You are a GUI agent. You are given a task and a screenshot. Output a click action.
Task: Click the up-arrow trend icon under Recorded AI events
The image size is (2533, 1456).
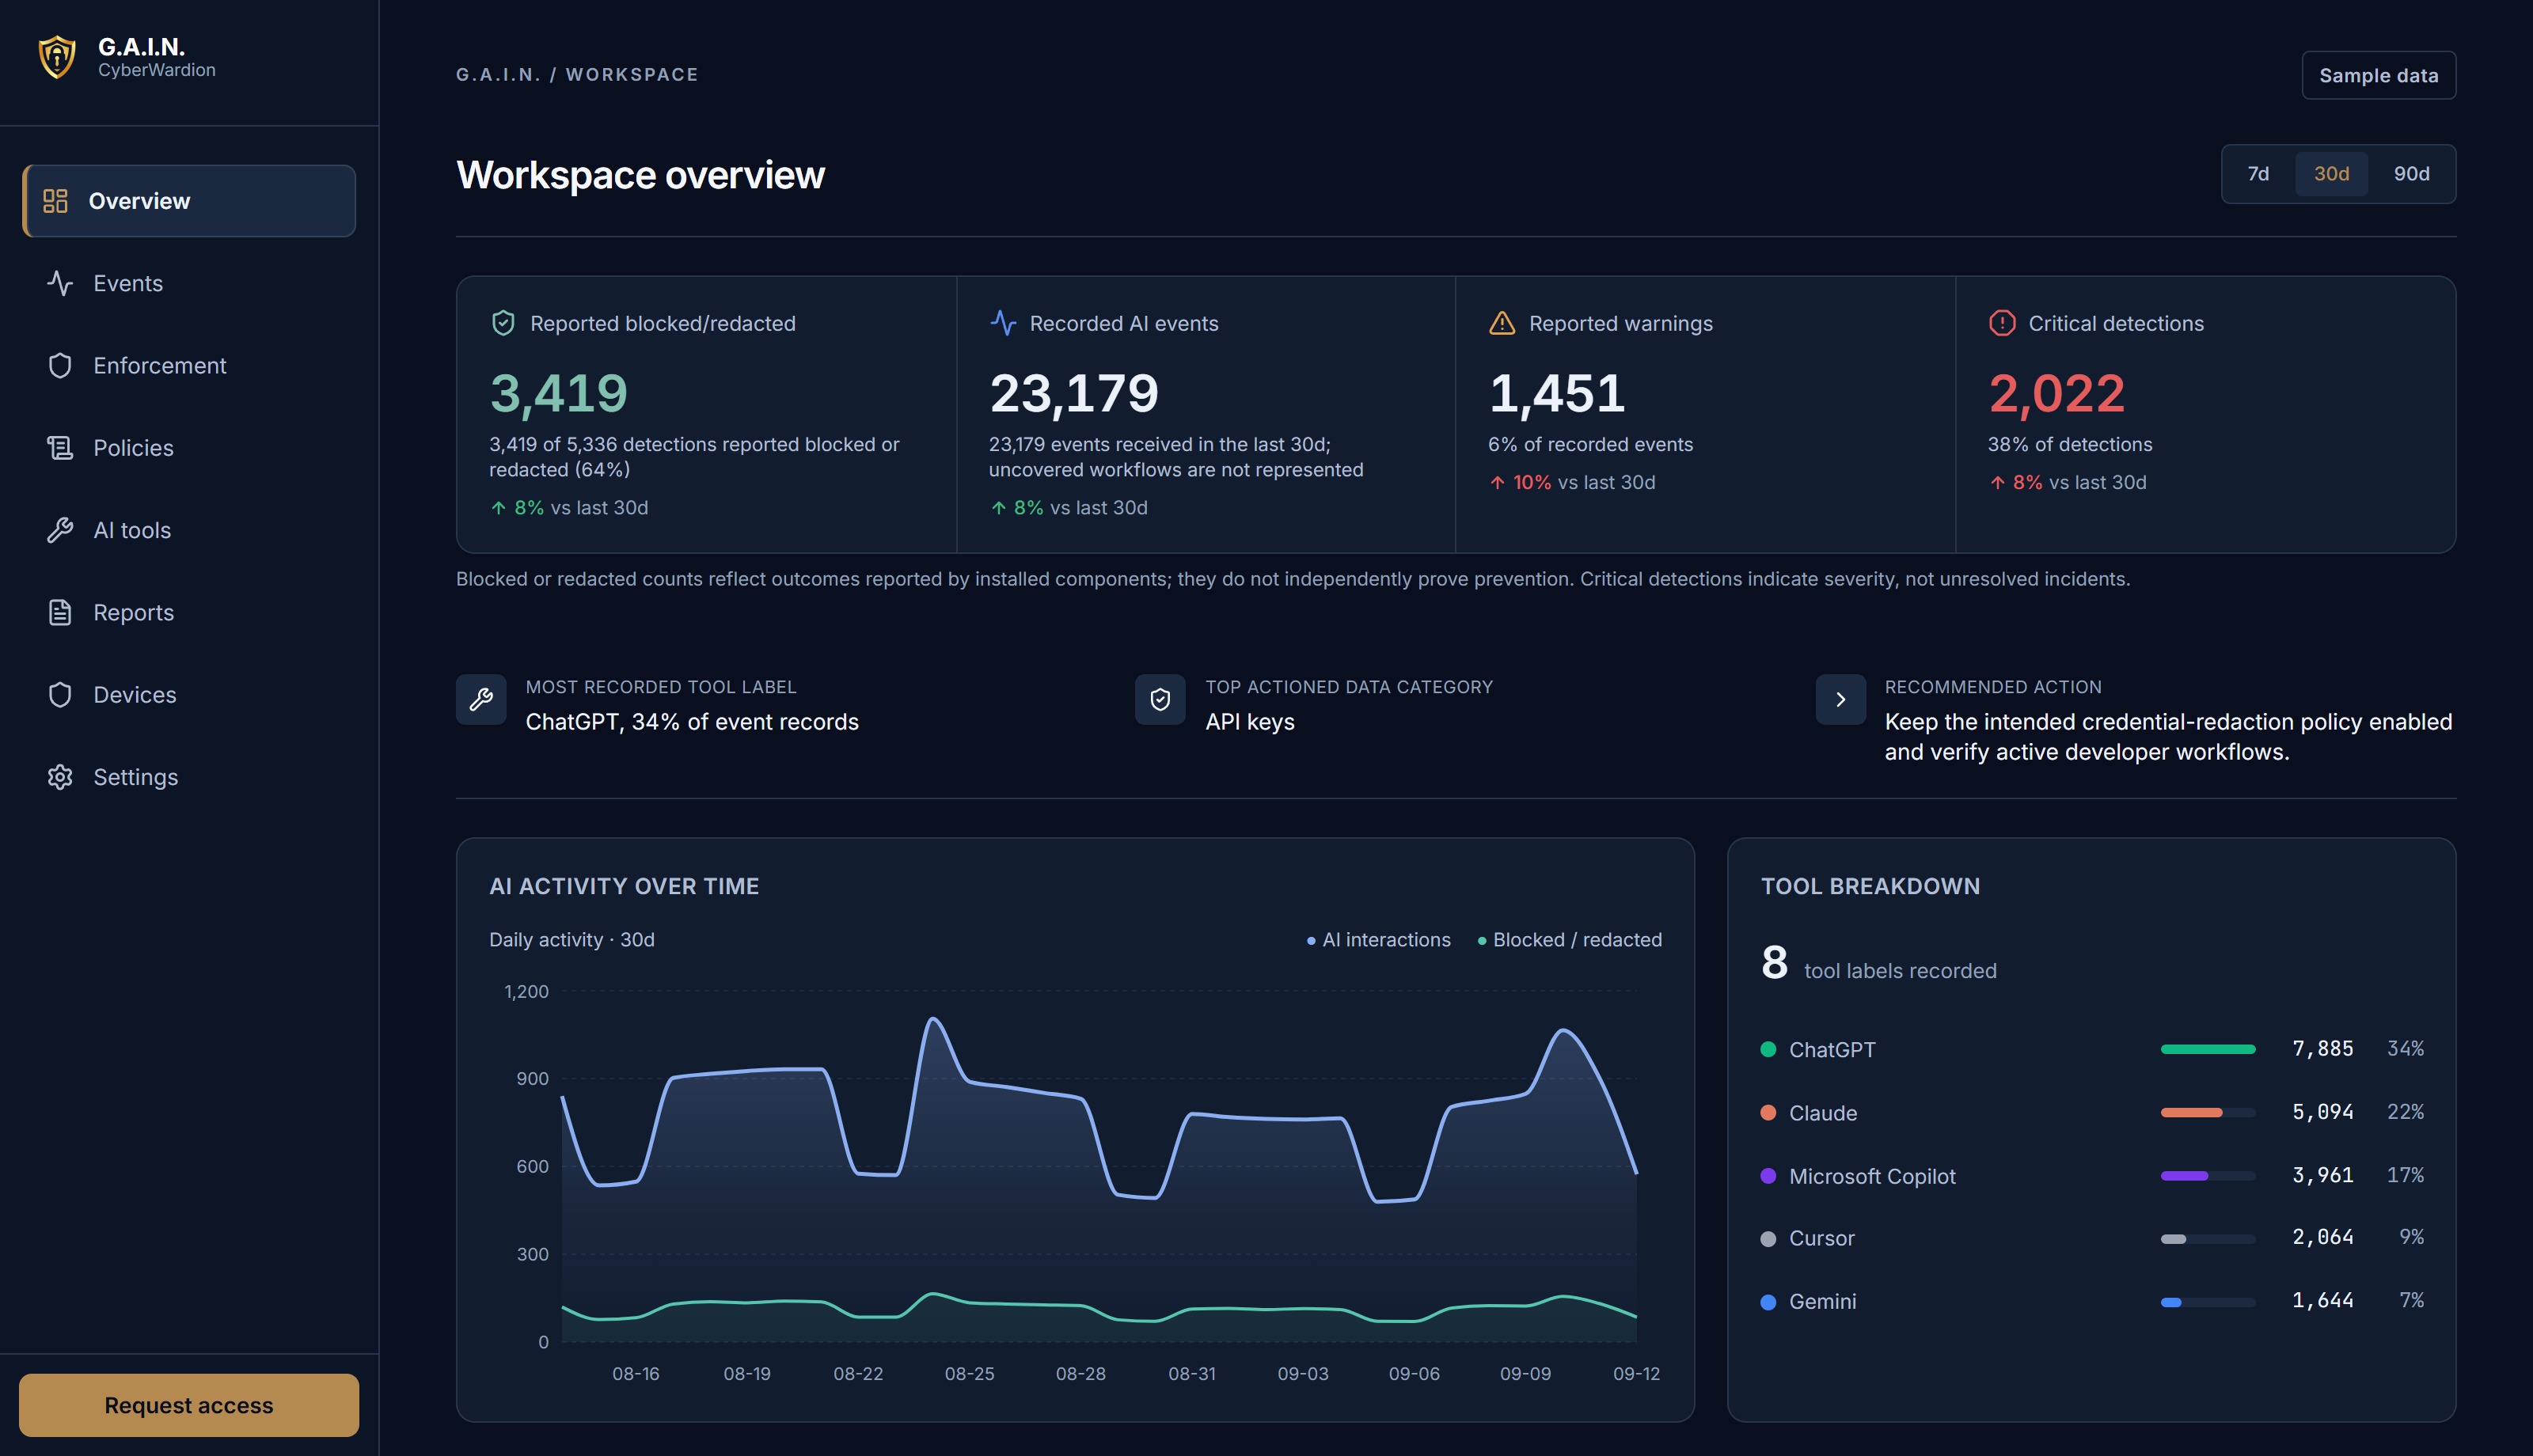point(998,508)
